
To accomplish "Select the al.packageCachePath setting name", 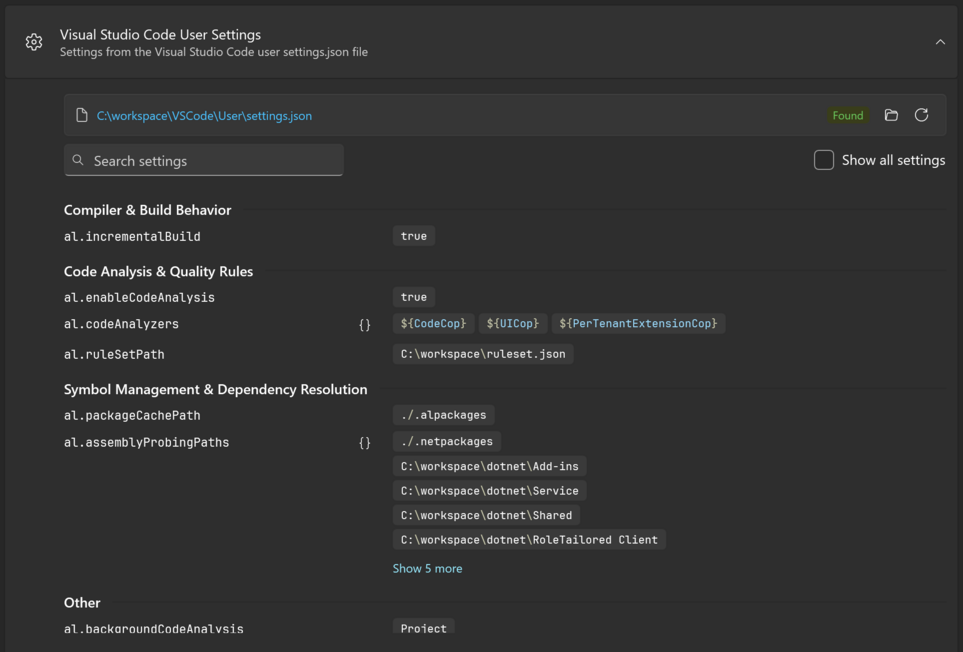I will click(x=132, y=416).
